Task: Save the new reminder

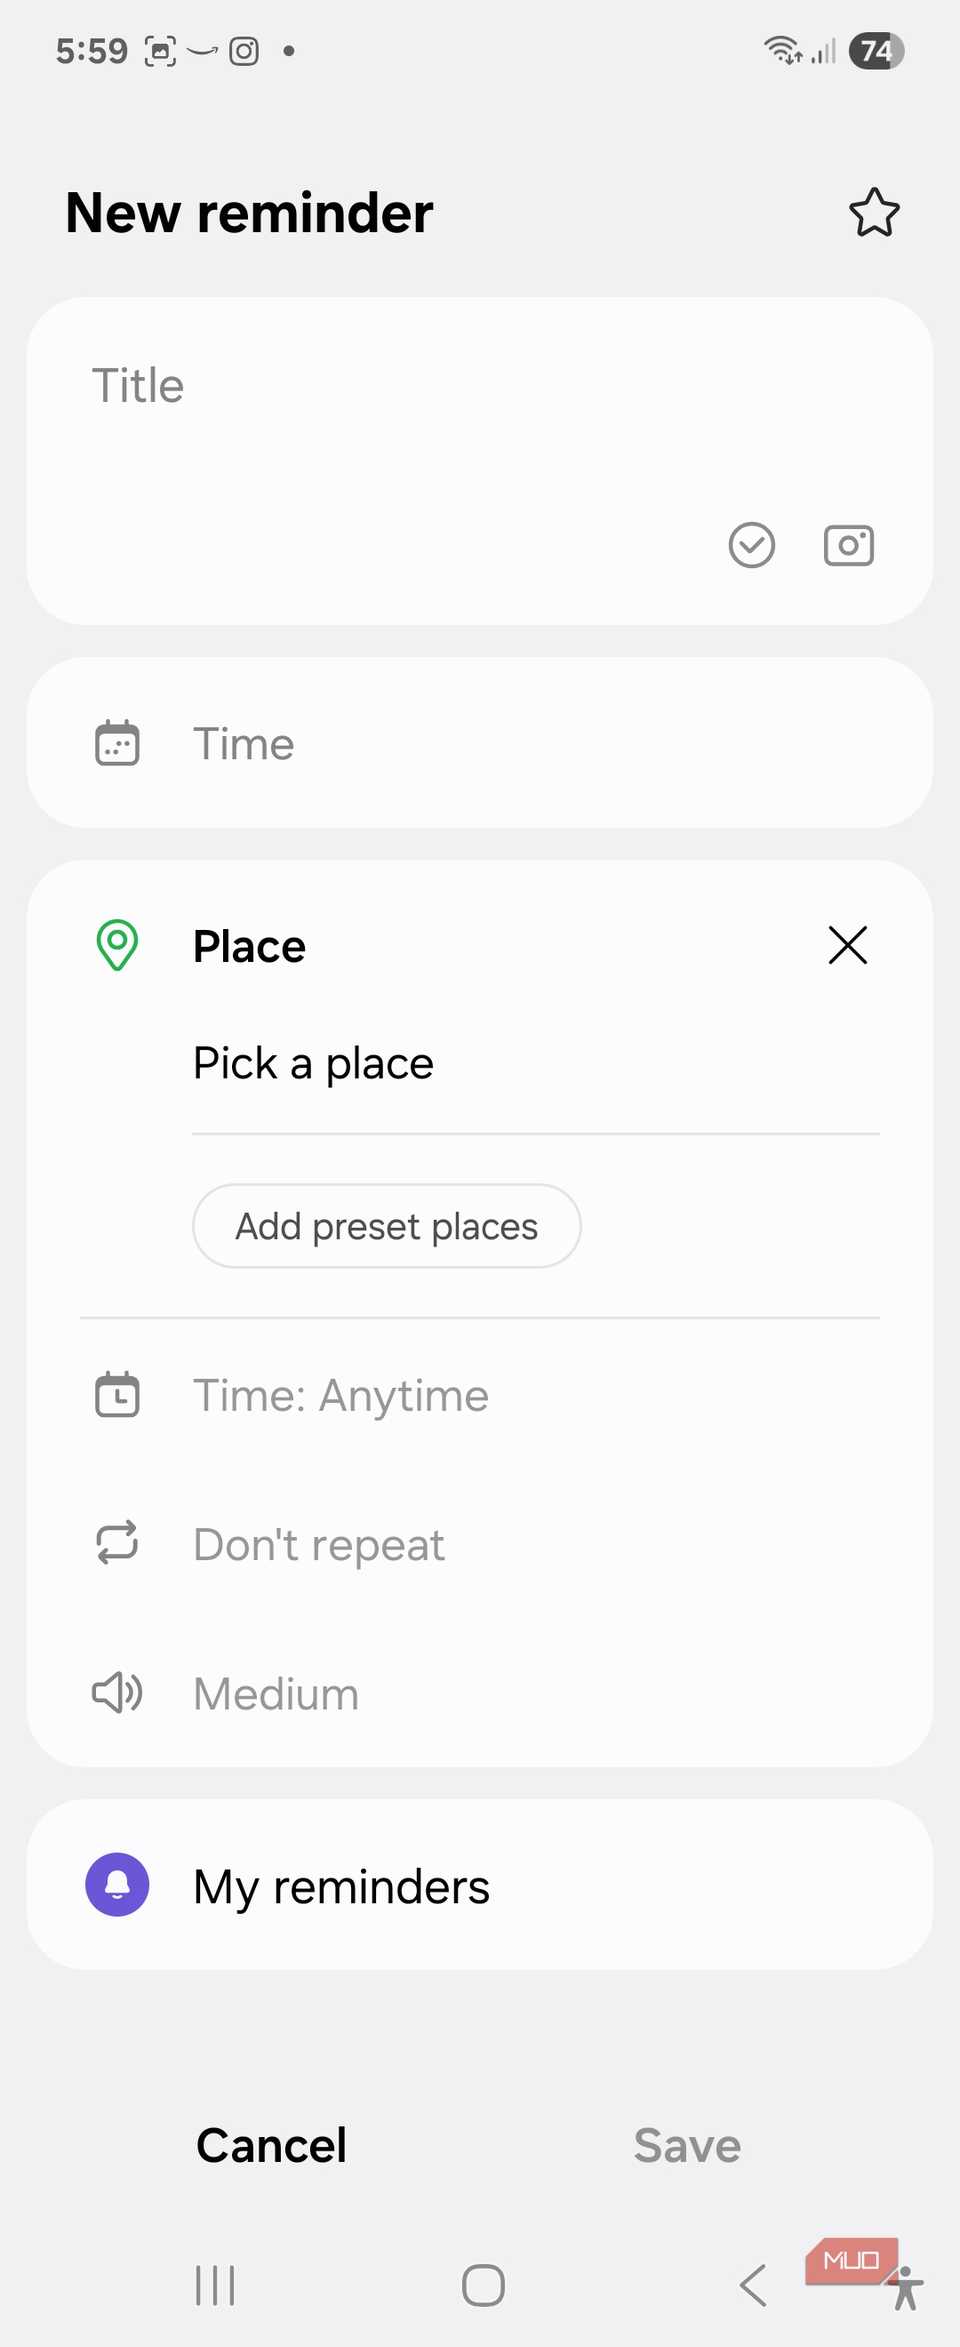Action: click(x=687, y=2145)
